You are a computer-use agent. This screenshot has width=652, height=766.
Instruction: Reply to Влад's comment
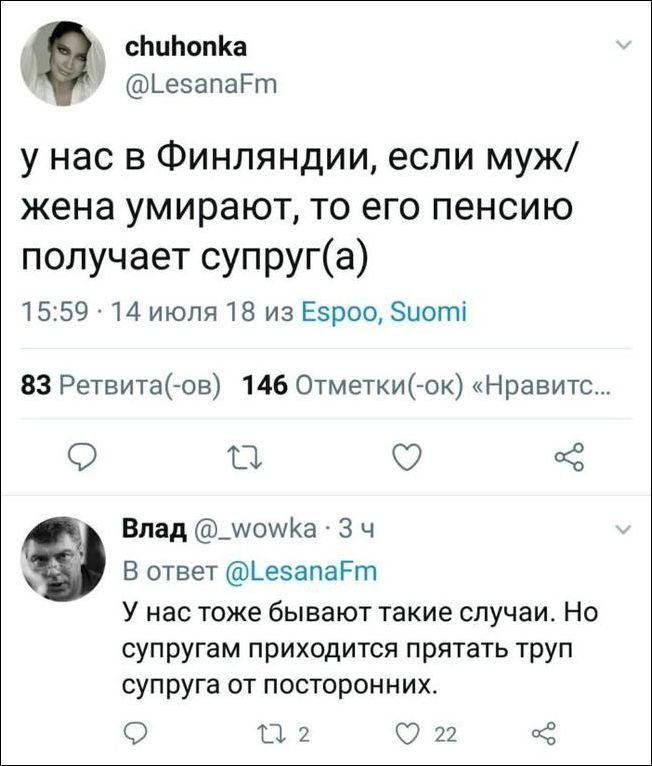(133, 733)
